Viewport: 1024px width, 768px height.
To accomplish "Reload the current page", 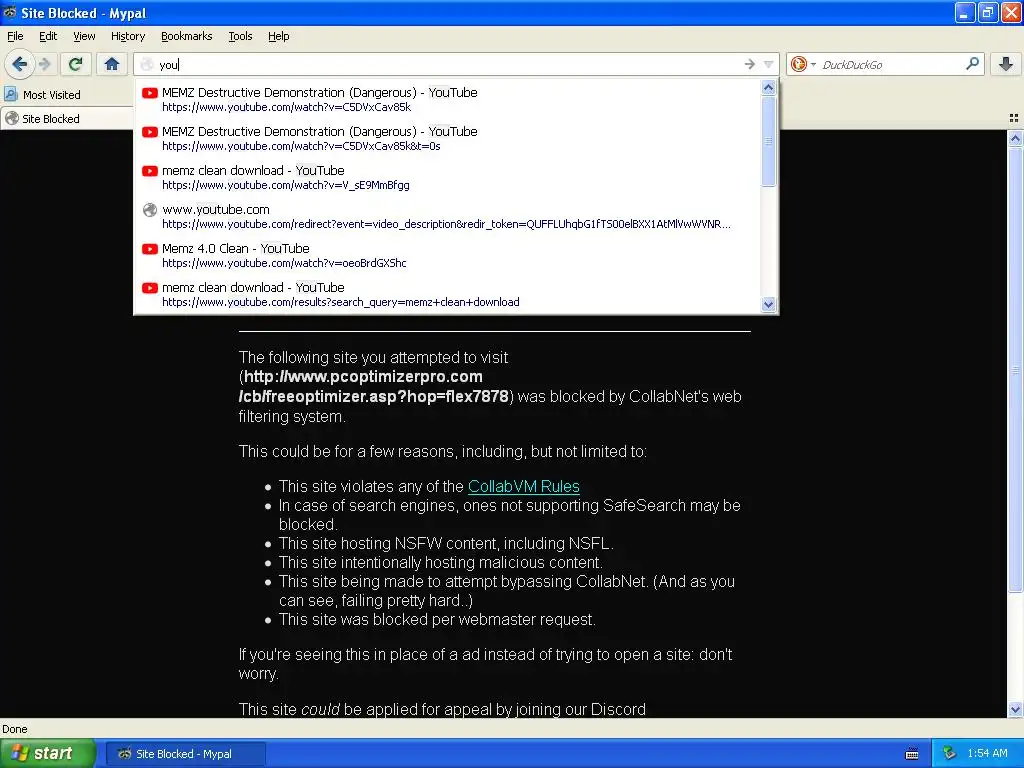I will (x=76, y=64).
